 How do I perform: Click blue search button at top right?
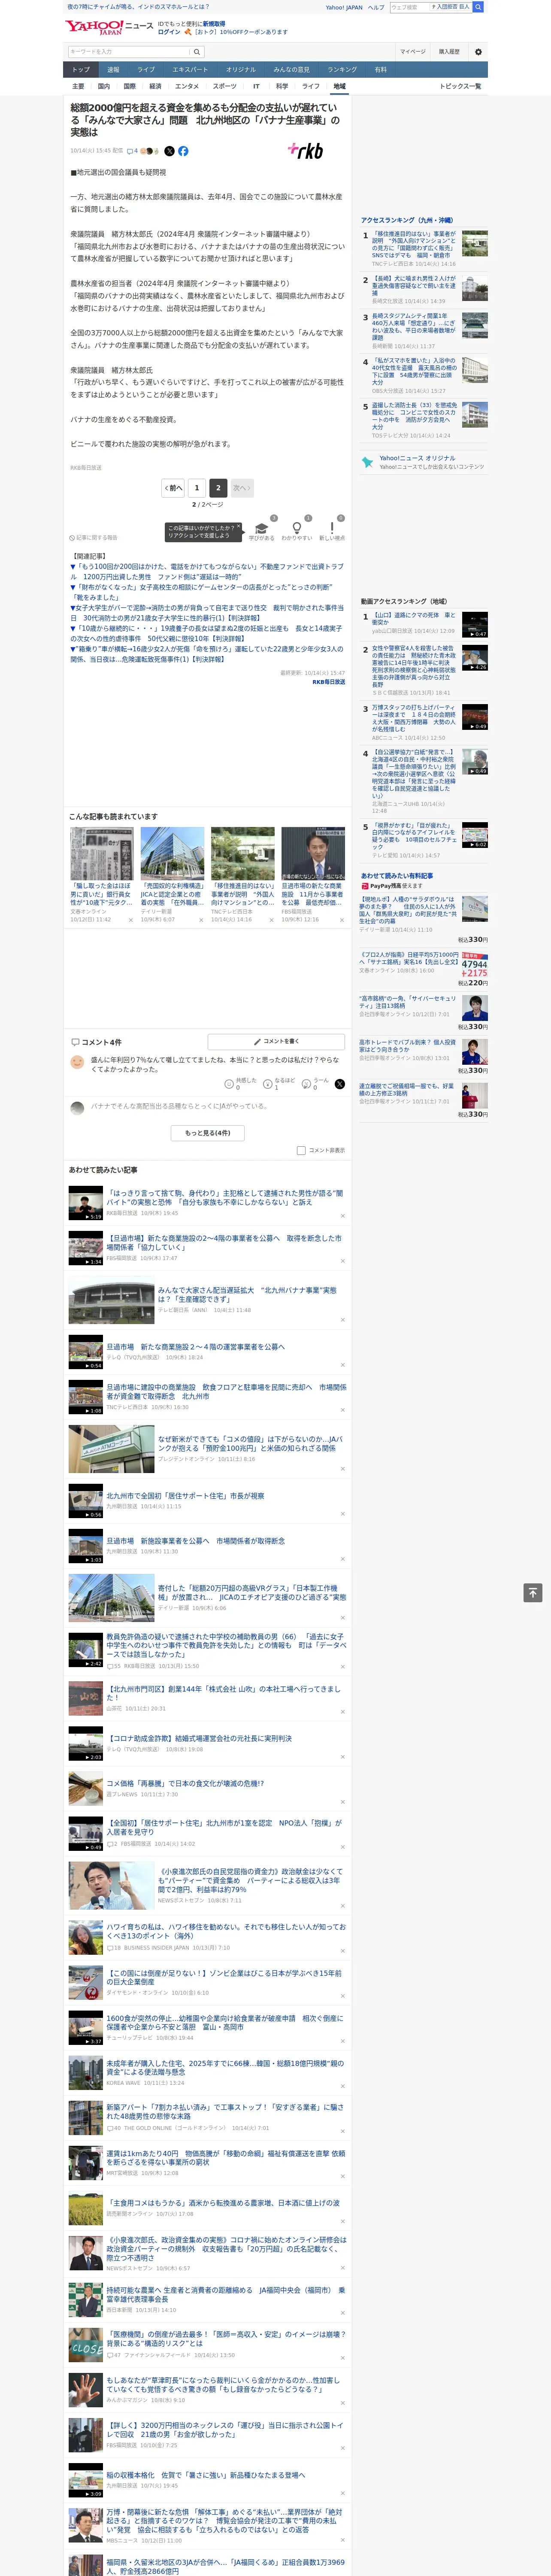(478, 7)
